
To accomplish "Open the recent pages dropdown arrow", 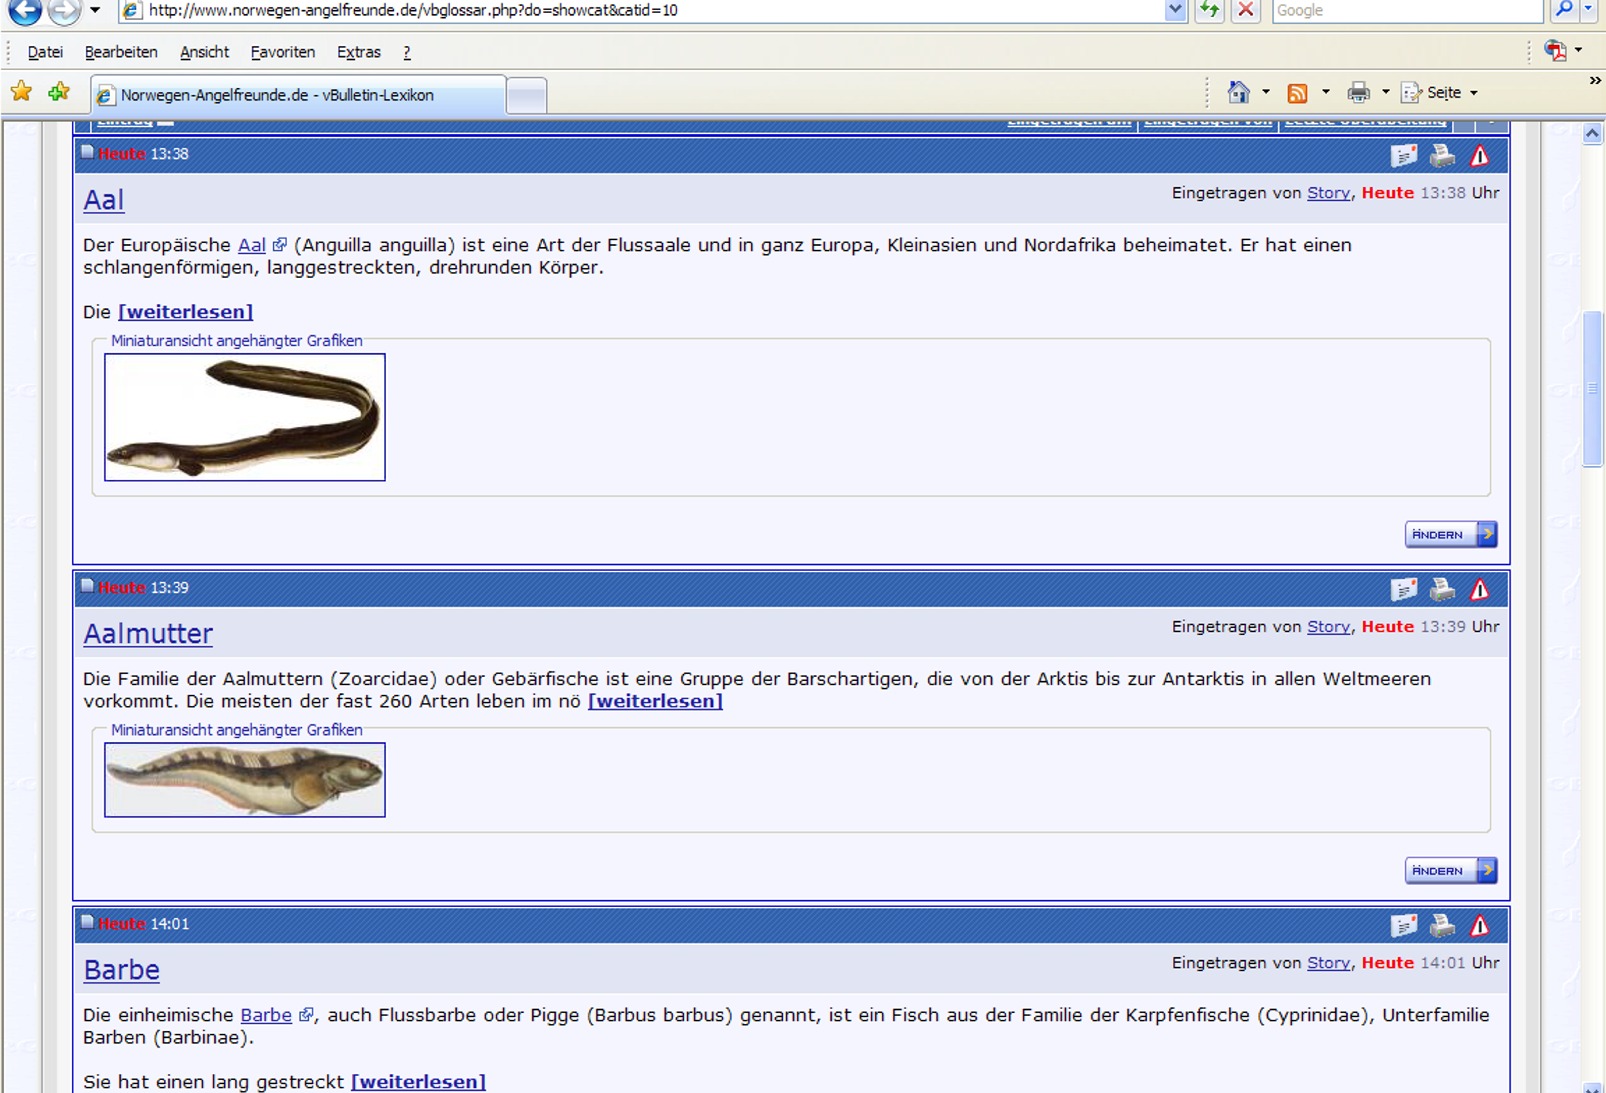I will [95, 10].
